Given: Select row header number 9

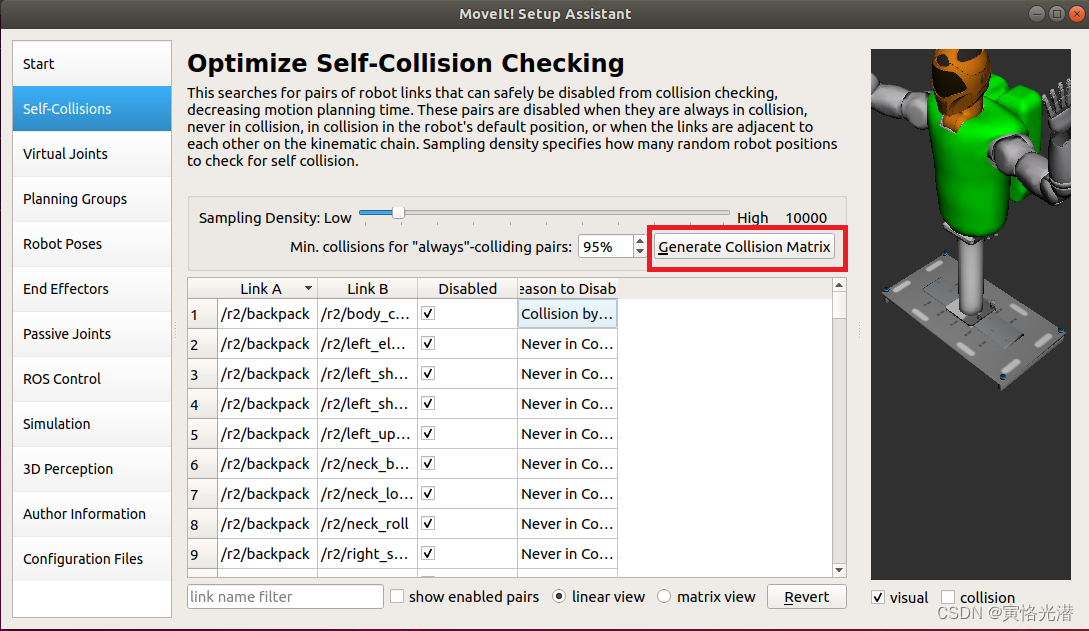Looking at the screenshot, I should 202,554.
